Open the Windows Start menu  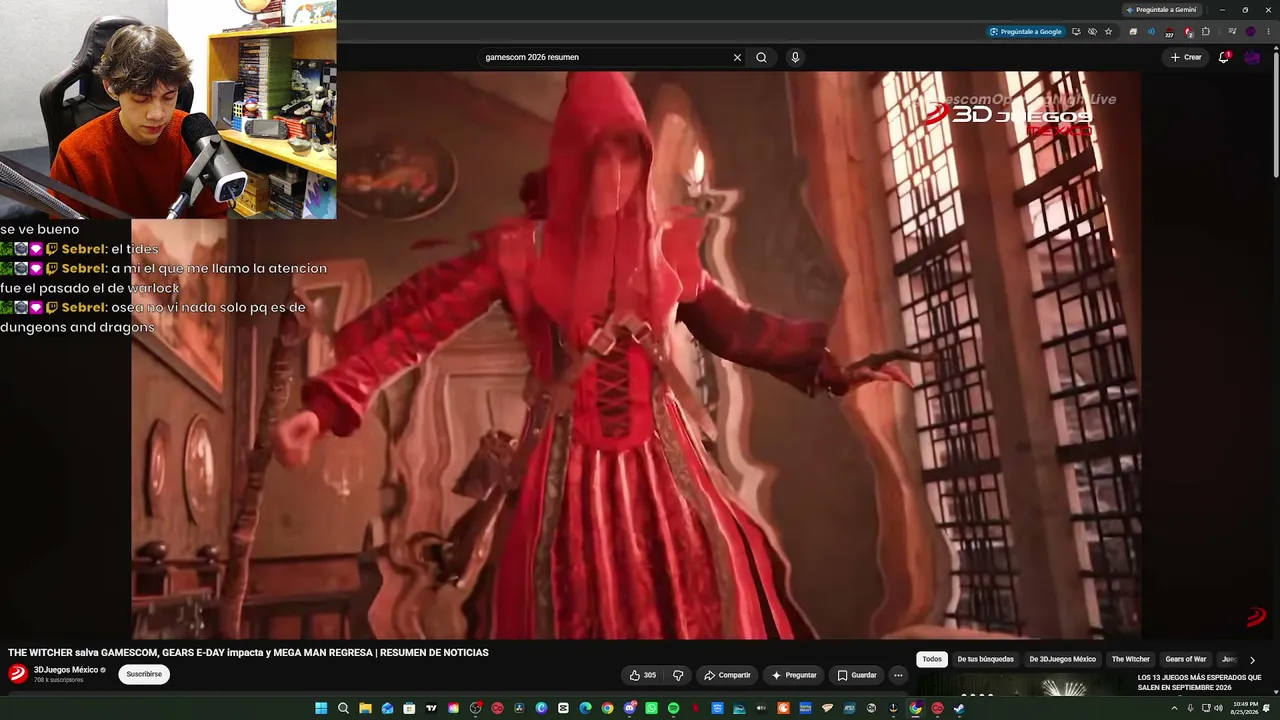pos(321,708)
